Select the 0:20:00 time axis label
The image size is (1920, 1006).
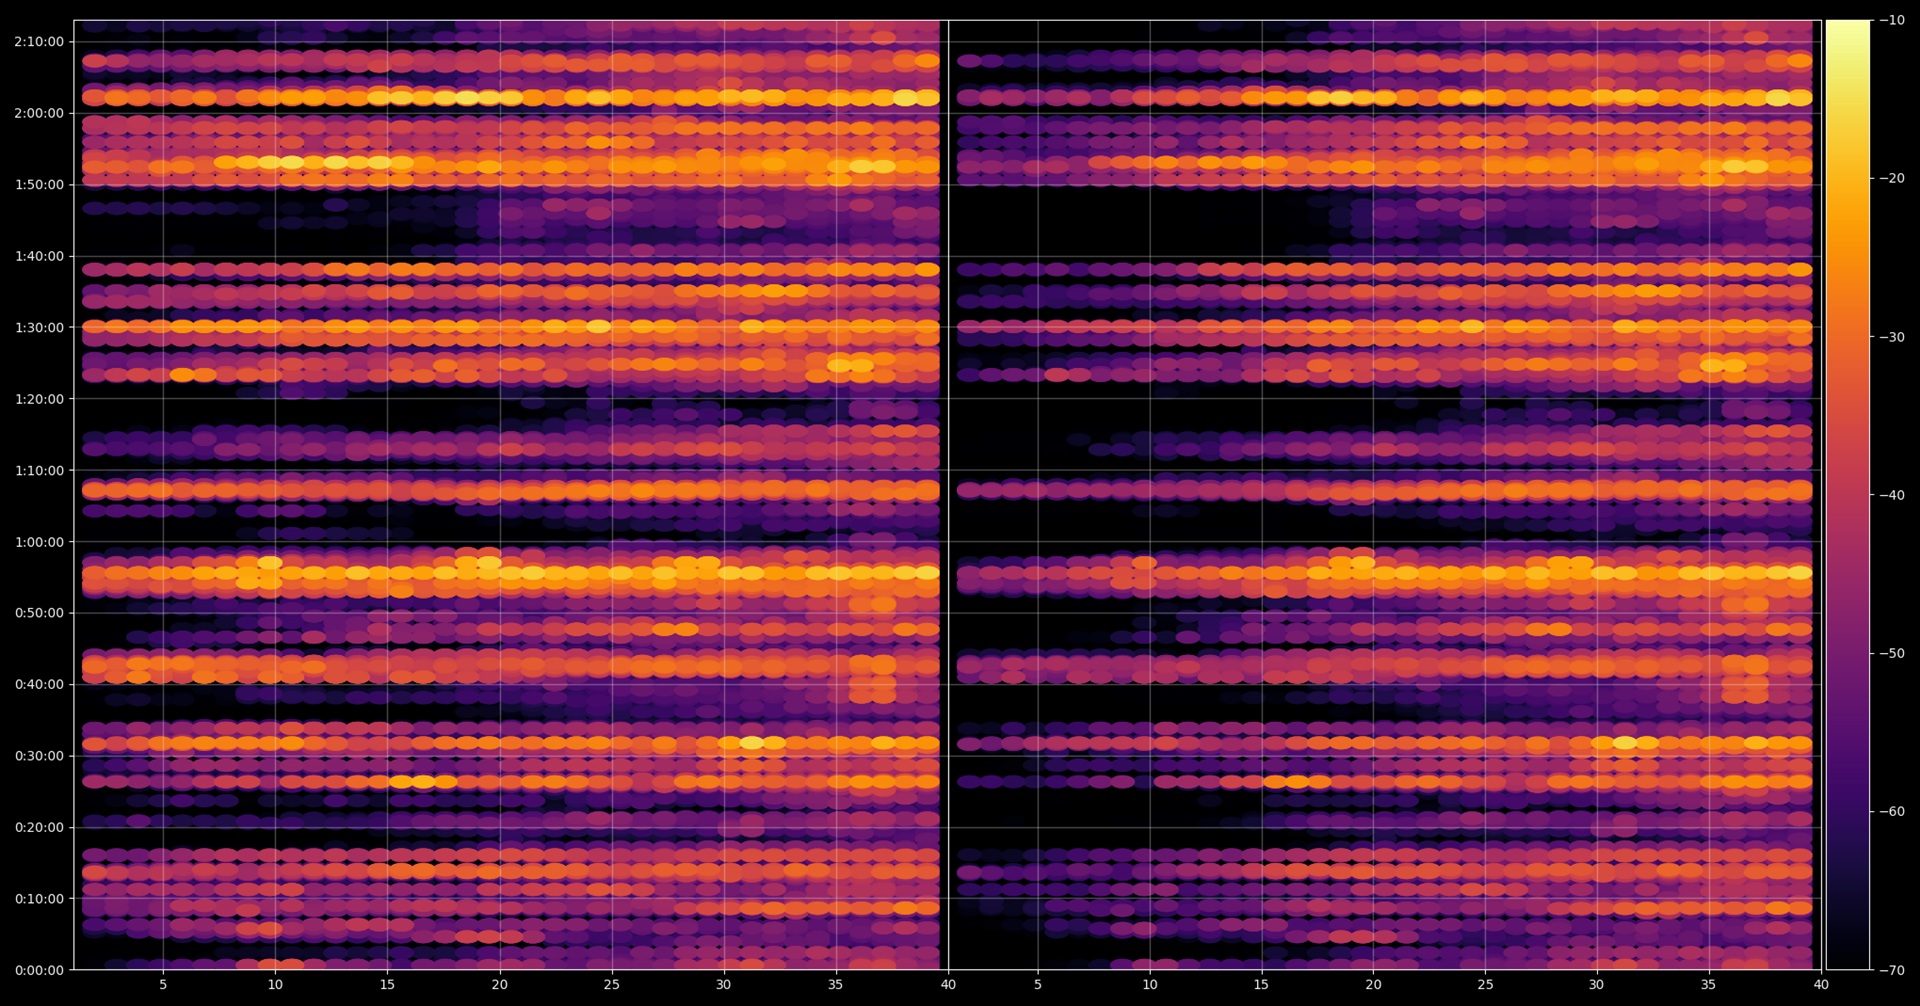tap(39, 827)
